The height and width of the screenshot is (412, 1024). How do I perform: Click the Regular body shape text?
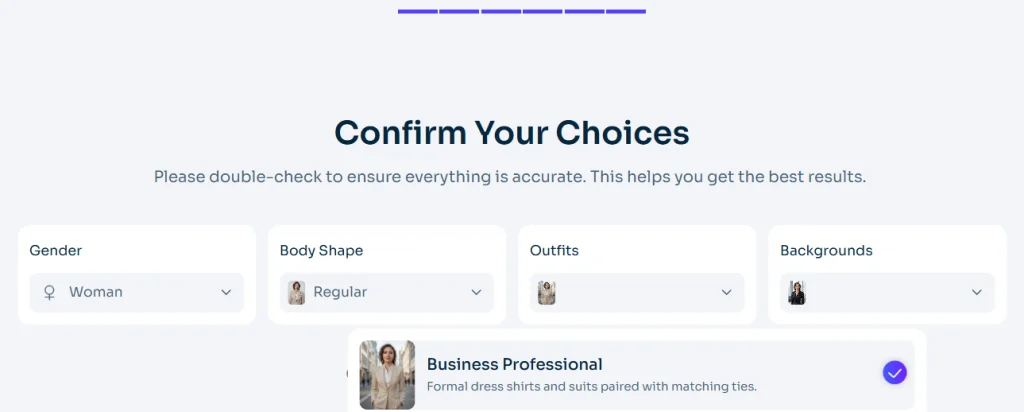[x=340, y=293]
